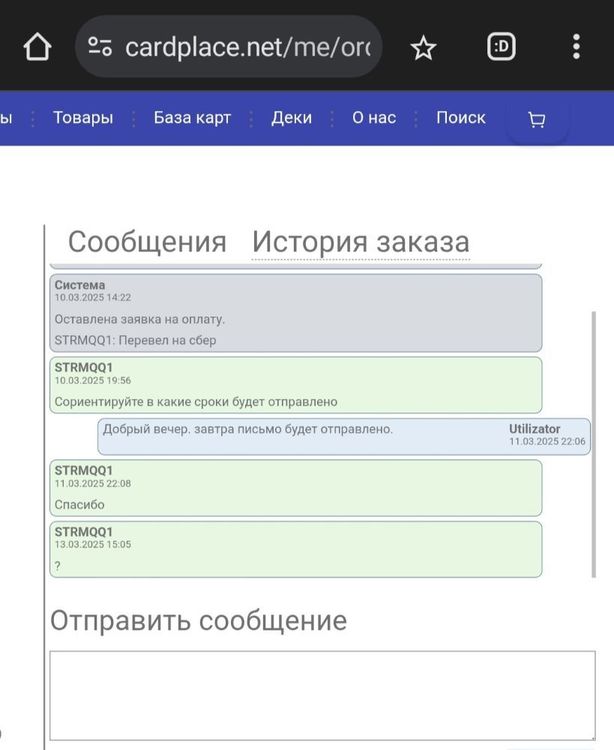Open the browser three-dot menu
The width and height of the screenshot is (614, 750).
click(x=576, y=47)
